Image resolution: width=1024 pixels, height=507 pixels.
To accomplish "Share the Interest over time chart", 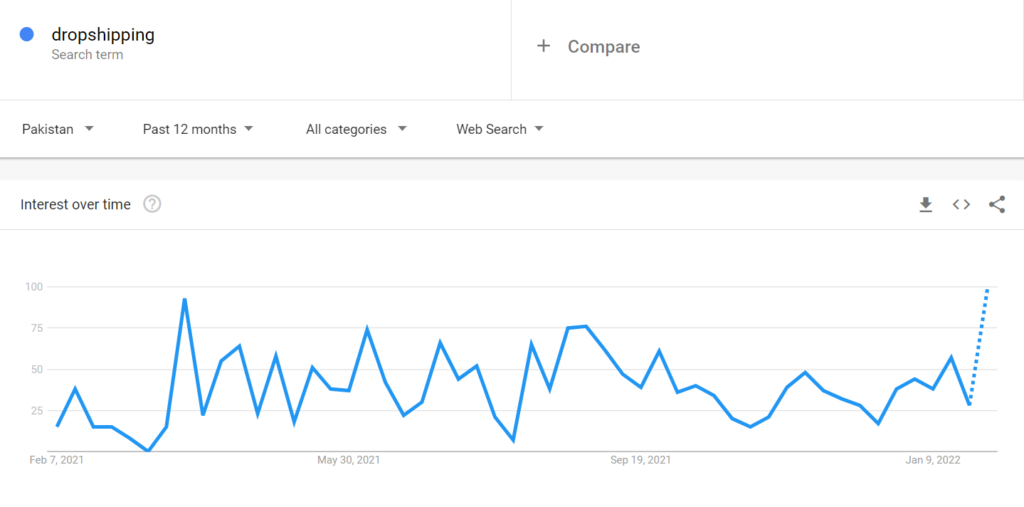I will [x=997, y=205].
